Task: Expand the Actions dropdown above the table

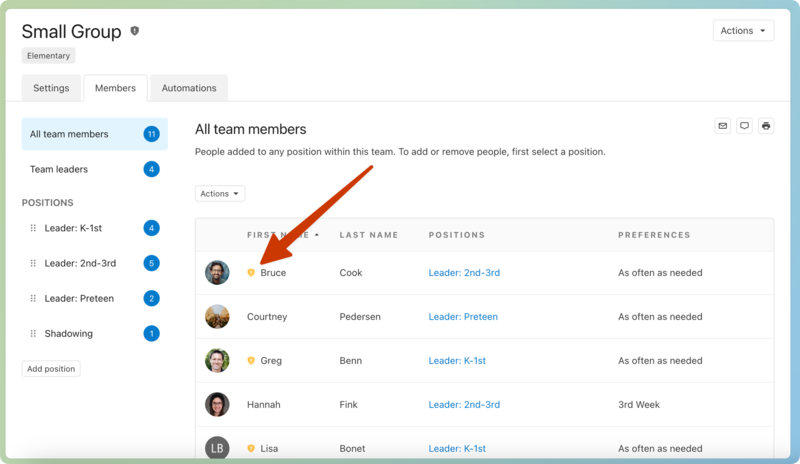Action: 219,194
